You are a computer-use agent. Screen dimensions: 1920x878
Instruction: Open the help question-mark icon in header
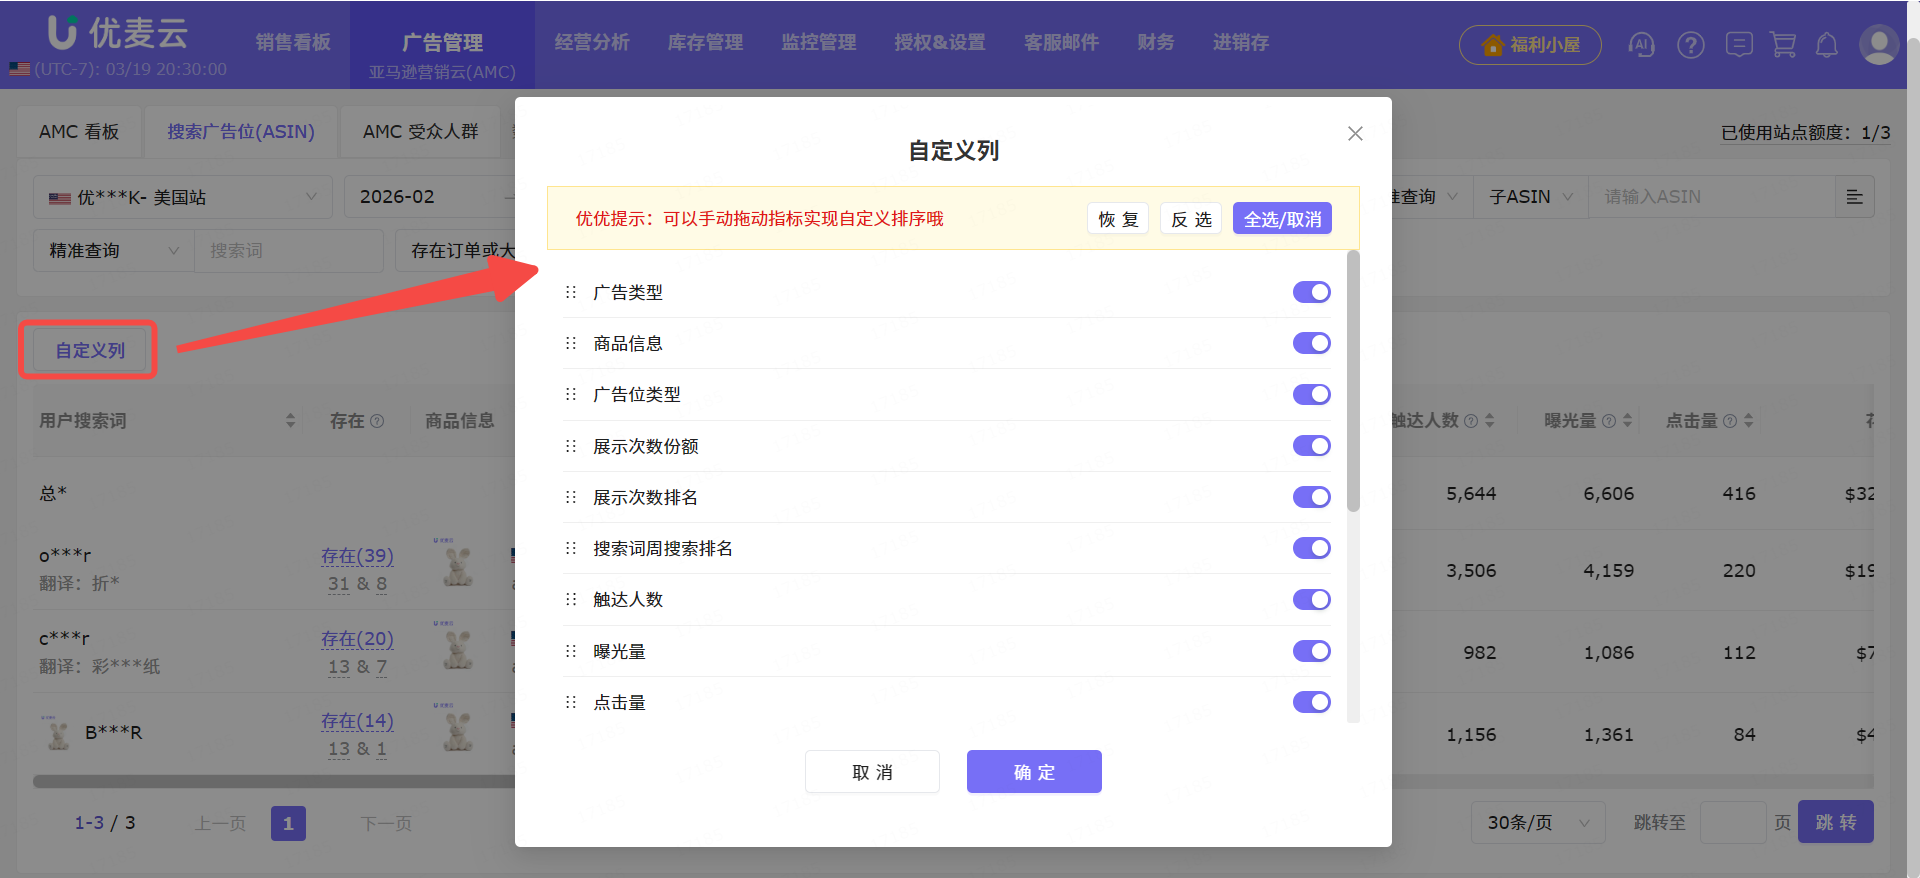1691,45
